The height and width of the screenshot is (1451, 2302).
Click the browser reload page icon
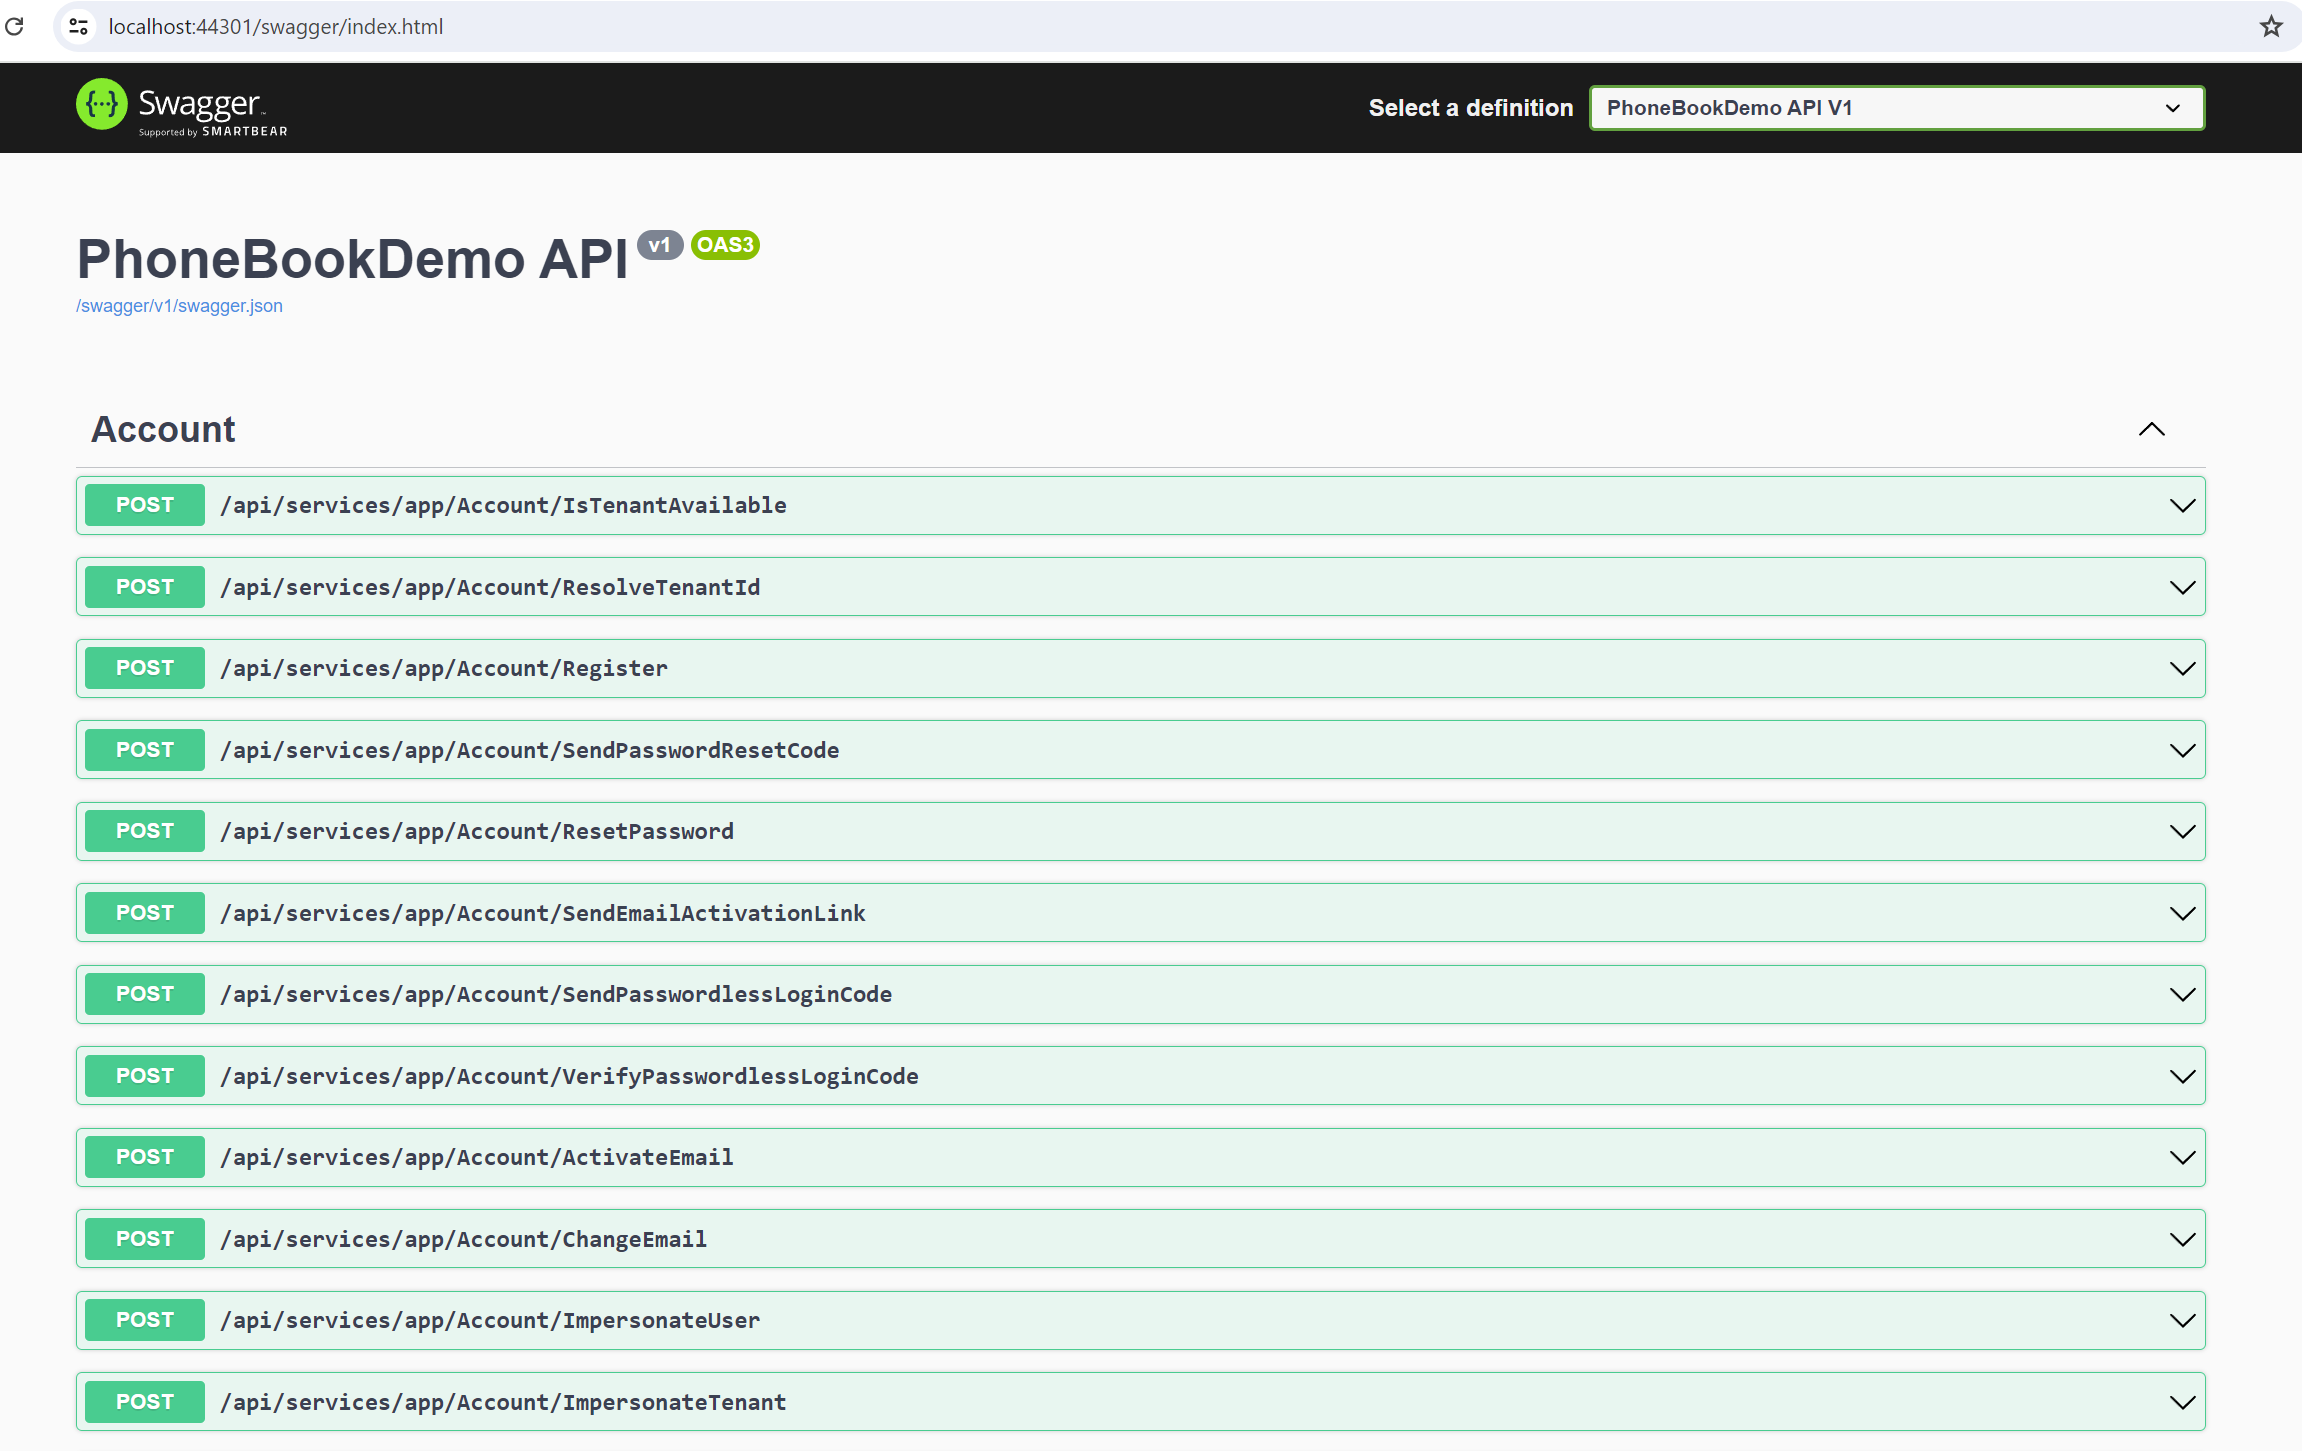(x=14, y=26)
